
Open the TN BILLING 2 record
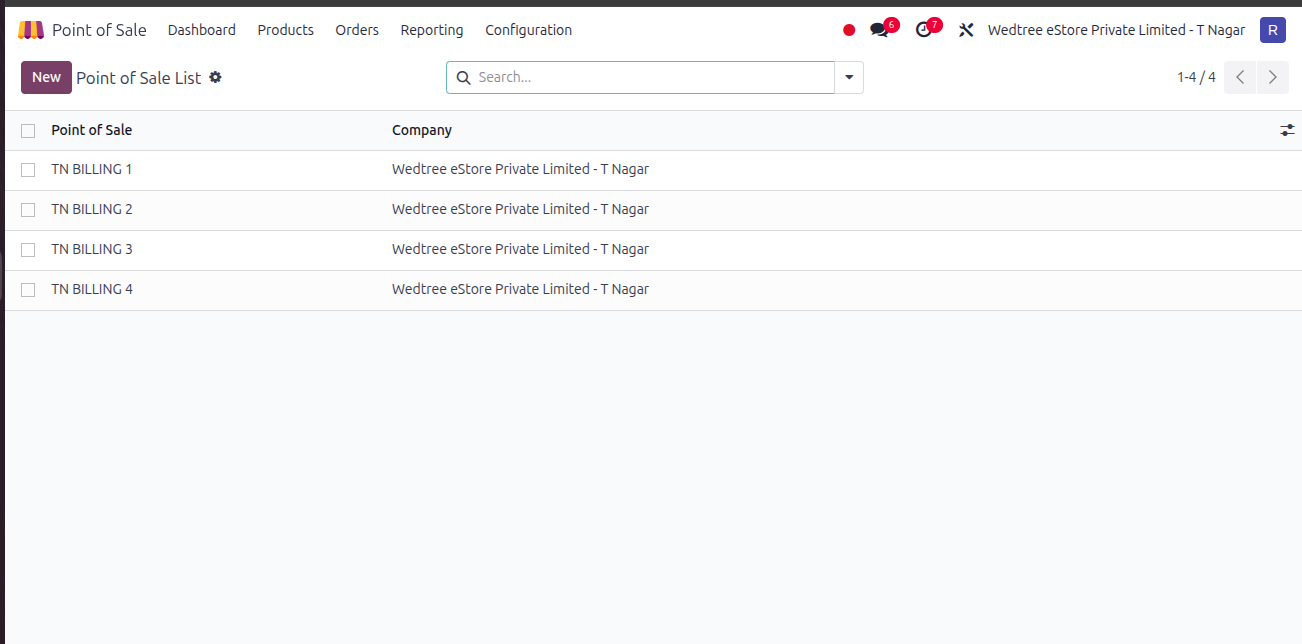point(92,209)
